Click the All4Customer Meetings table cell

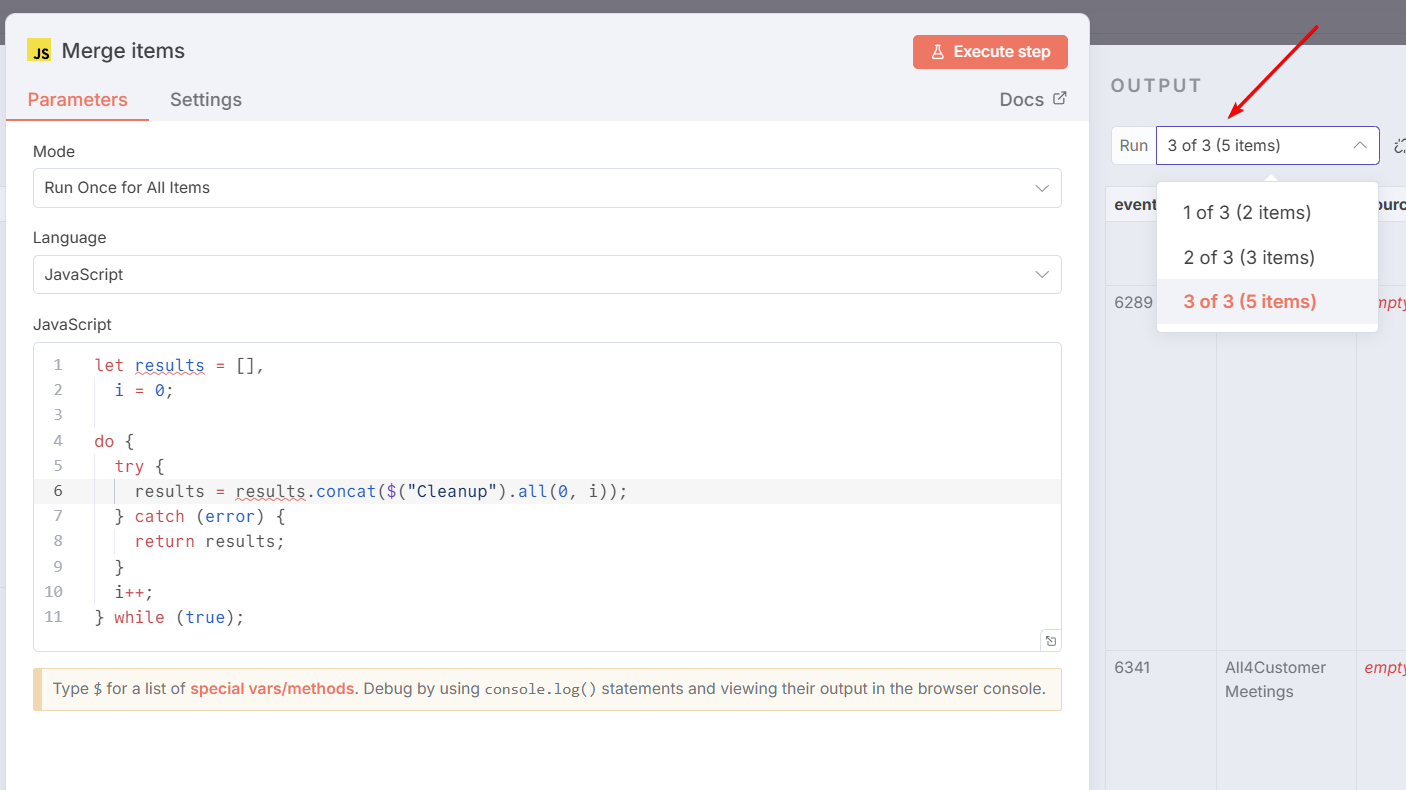coord(1275,680)
